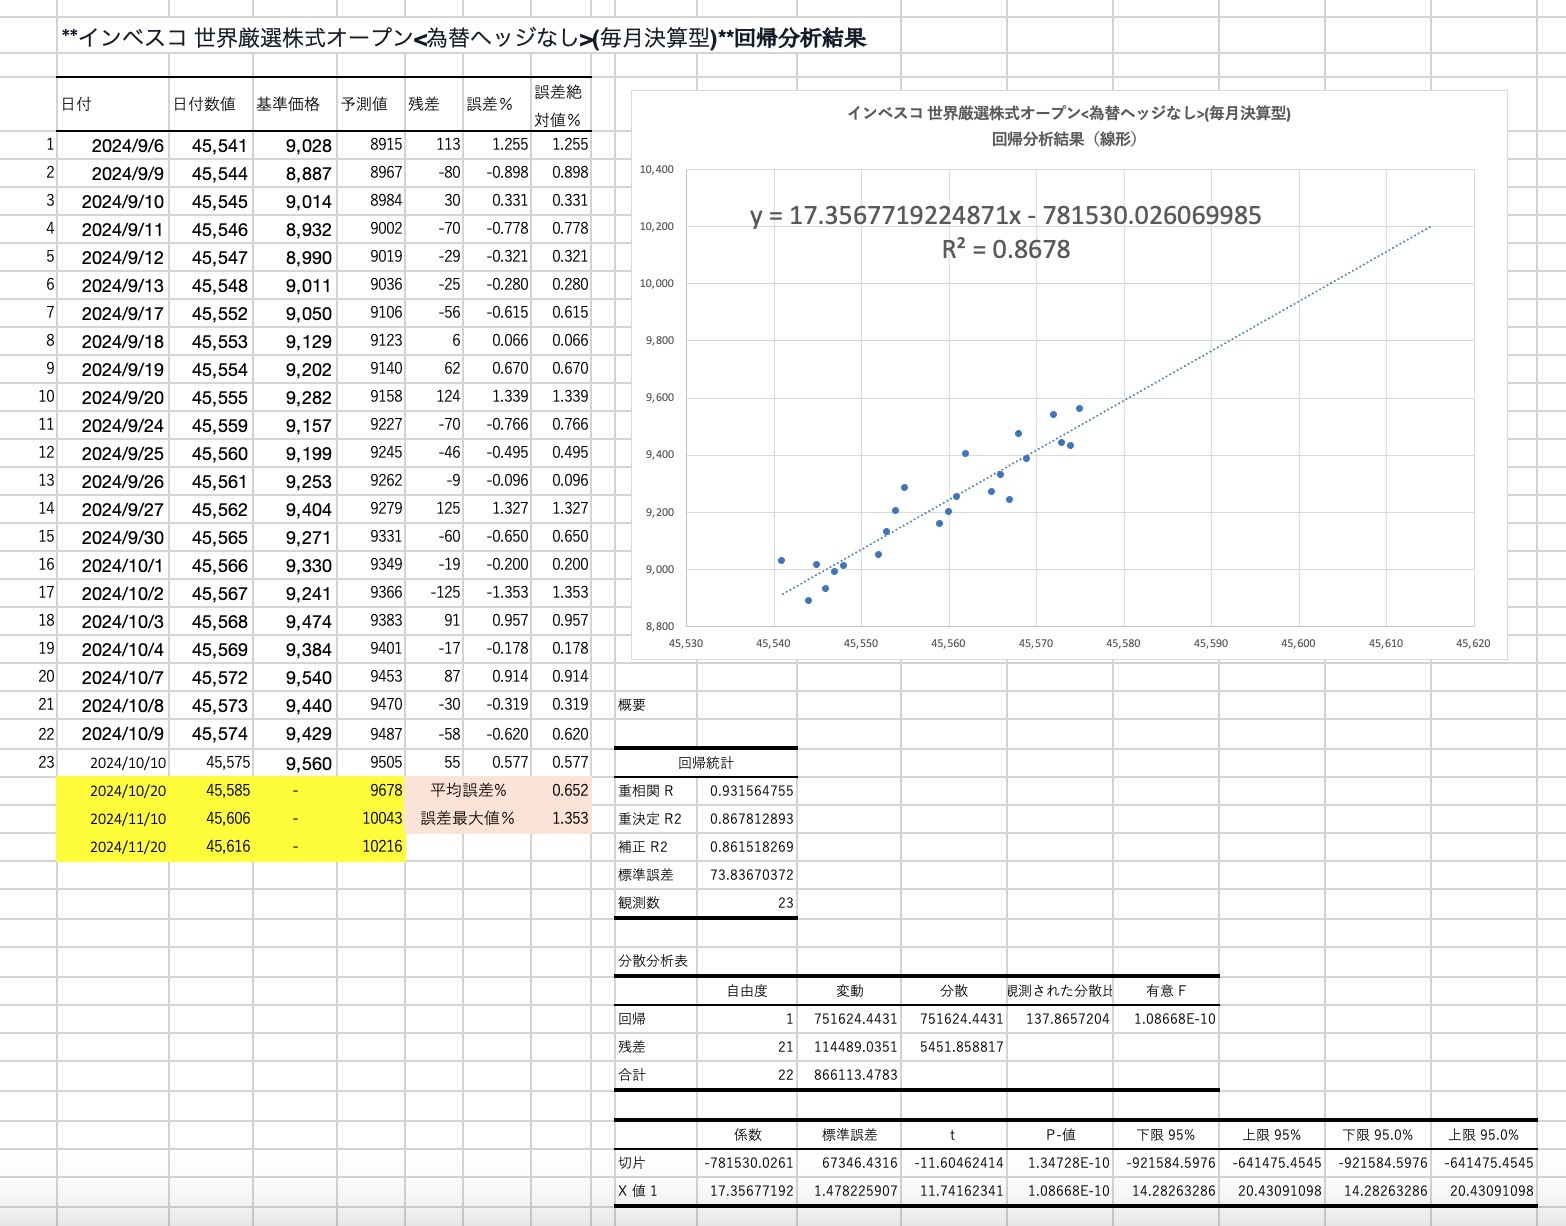Viewport: 1566px width, 1226px height.
Task: Select predicted value cell 10043
Action: click(382, 818)
